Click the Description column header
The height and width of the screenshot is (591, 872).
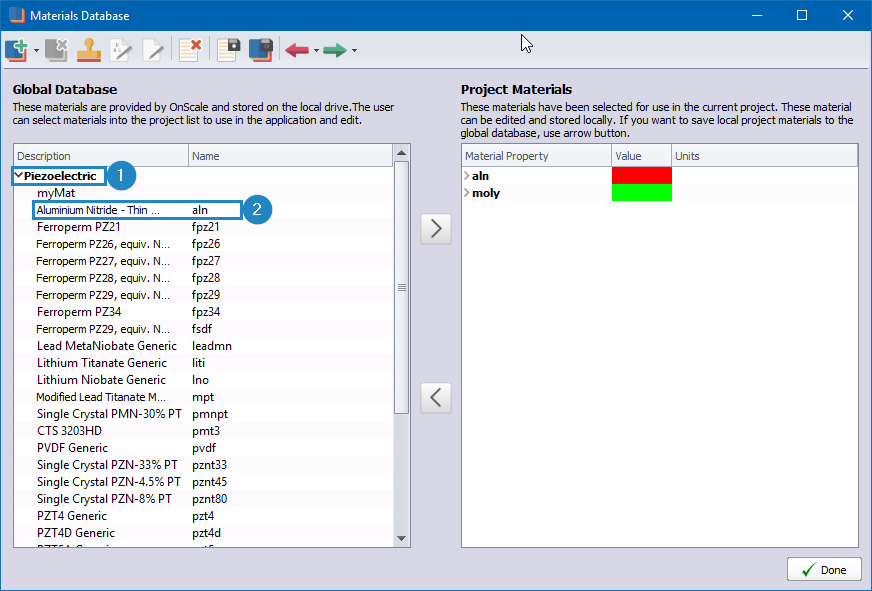pos(101,156)
